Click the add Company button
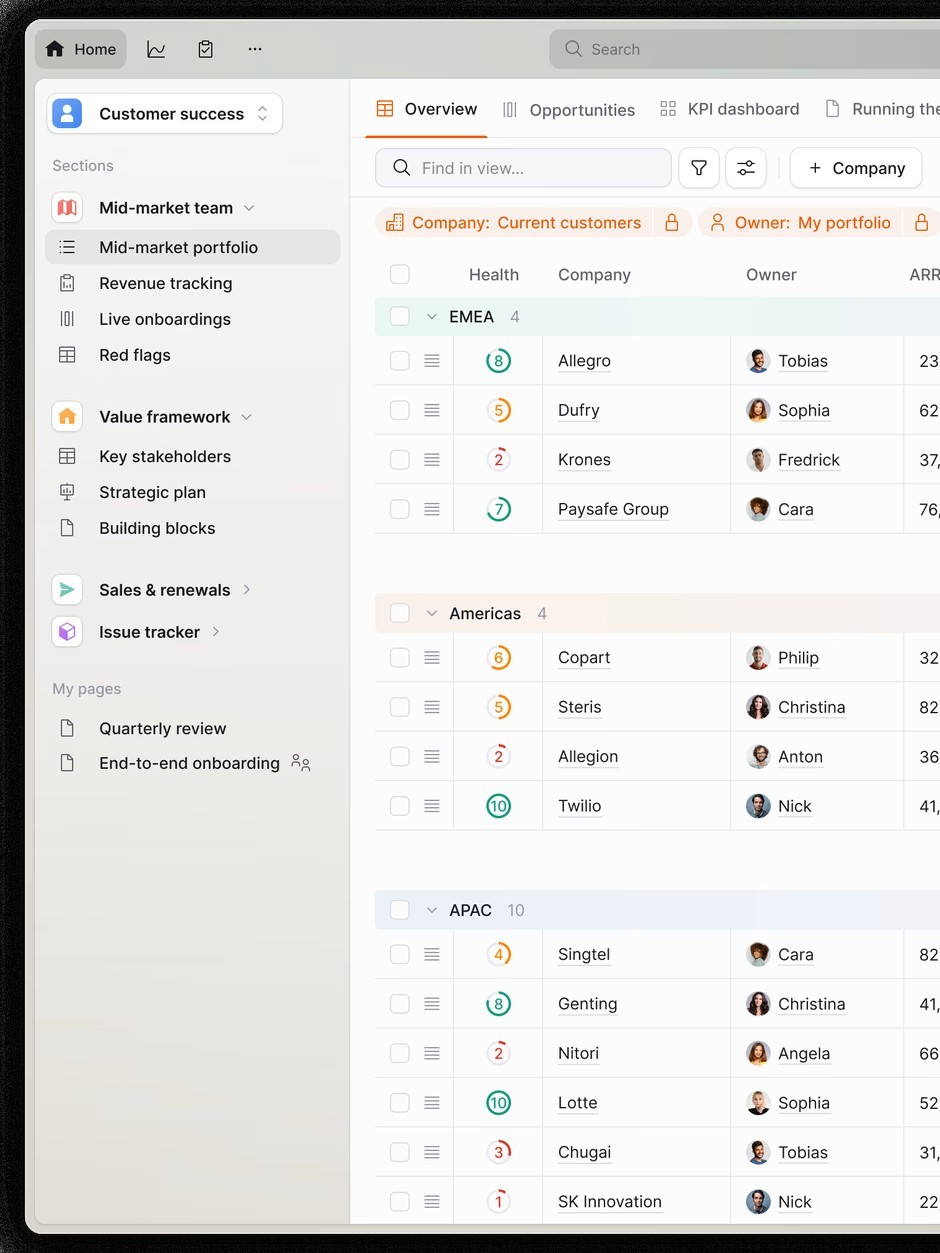940x1253 pixels. click(x=855, y=168)
